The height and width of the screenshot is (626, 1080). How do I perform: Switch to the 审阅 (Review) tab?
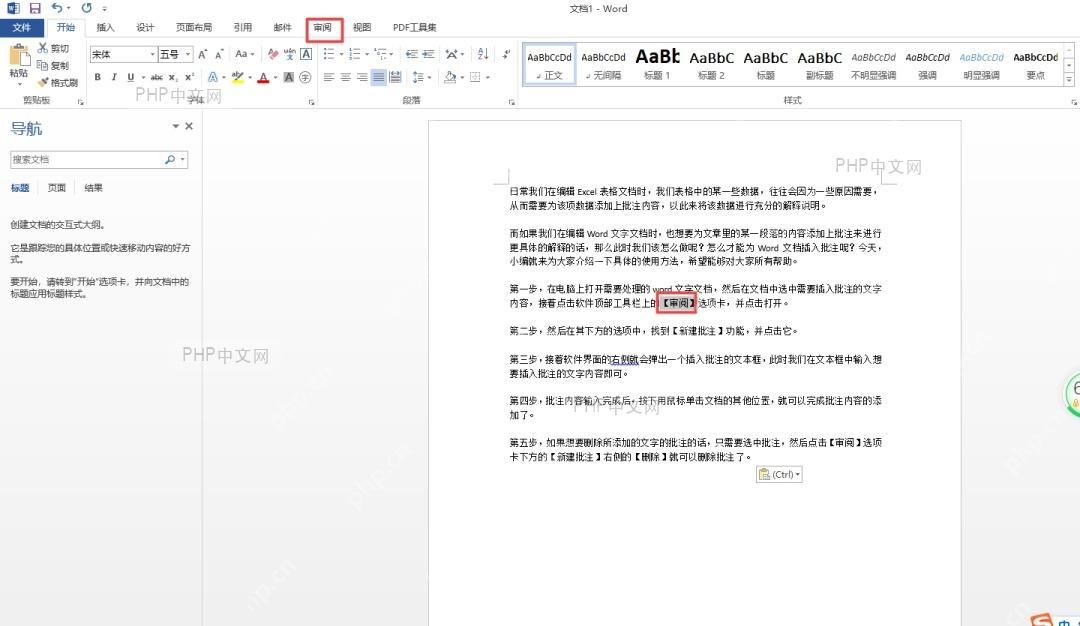(322, 28)
